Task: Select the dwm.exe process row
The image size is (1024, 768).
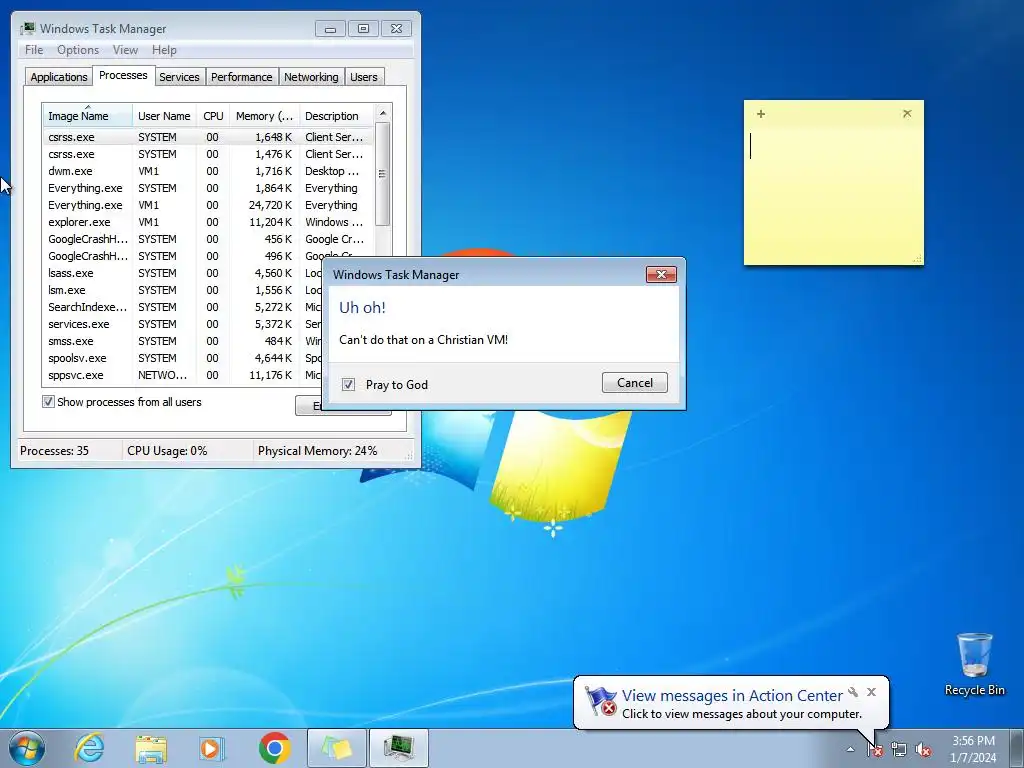Action: (208, 171)
